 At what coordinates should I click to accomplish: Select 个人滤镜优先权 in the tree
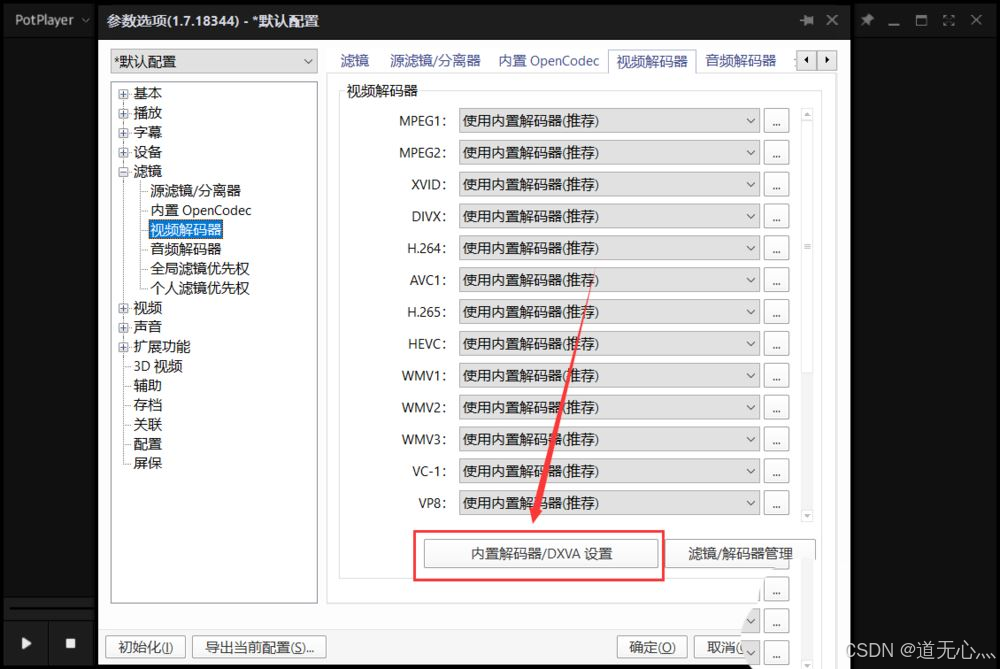(200, 288)
